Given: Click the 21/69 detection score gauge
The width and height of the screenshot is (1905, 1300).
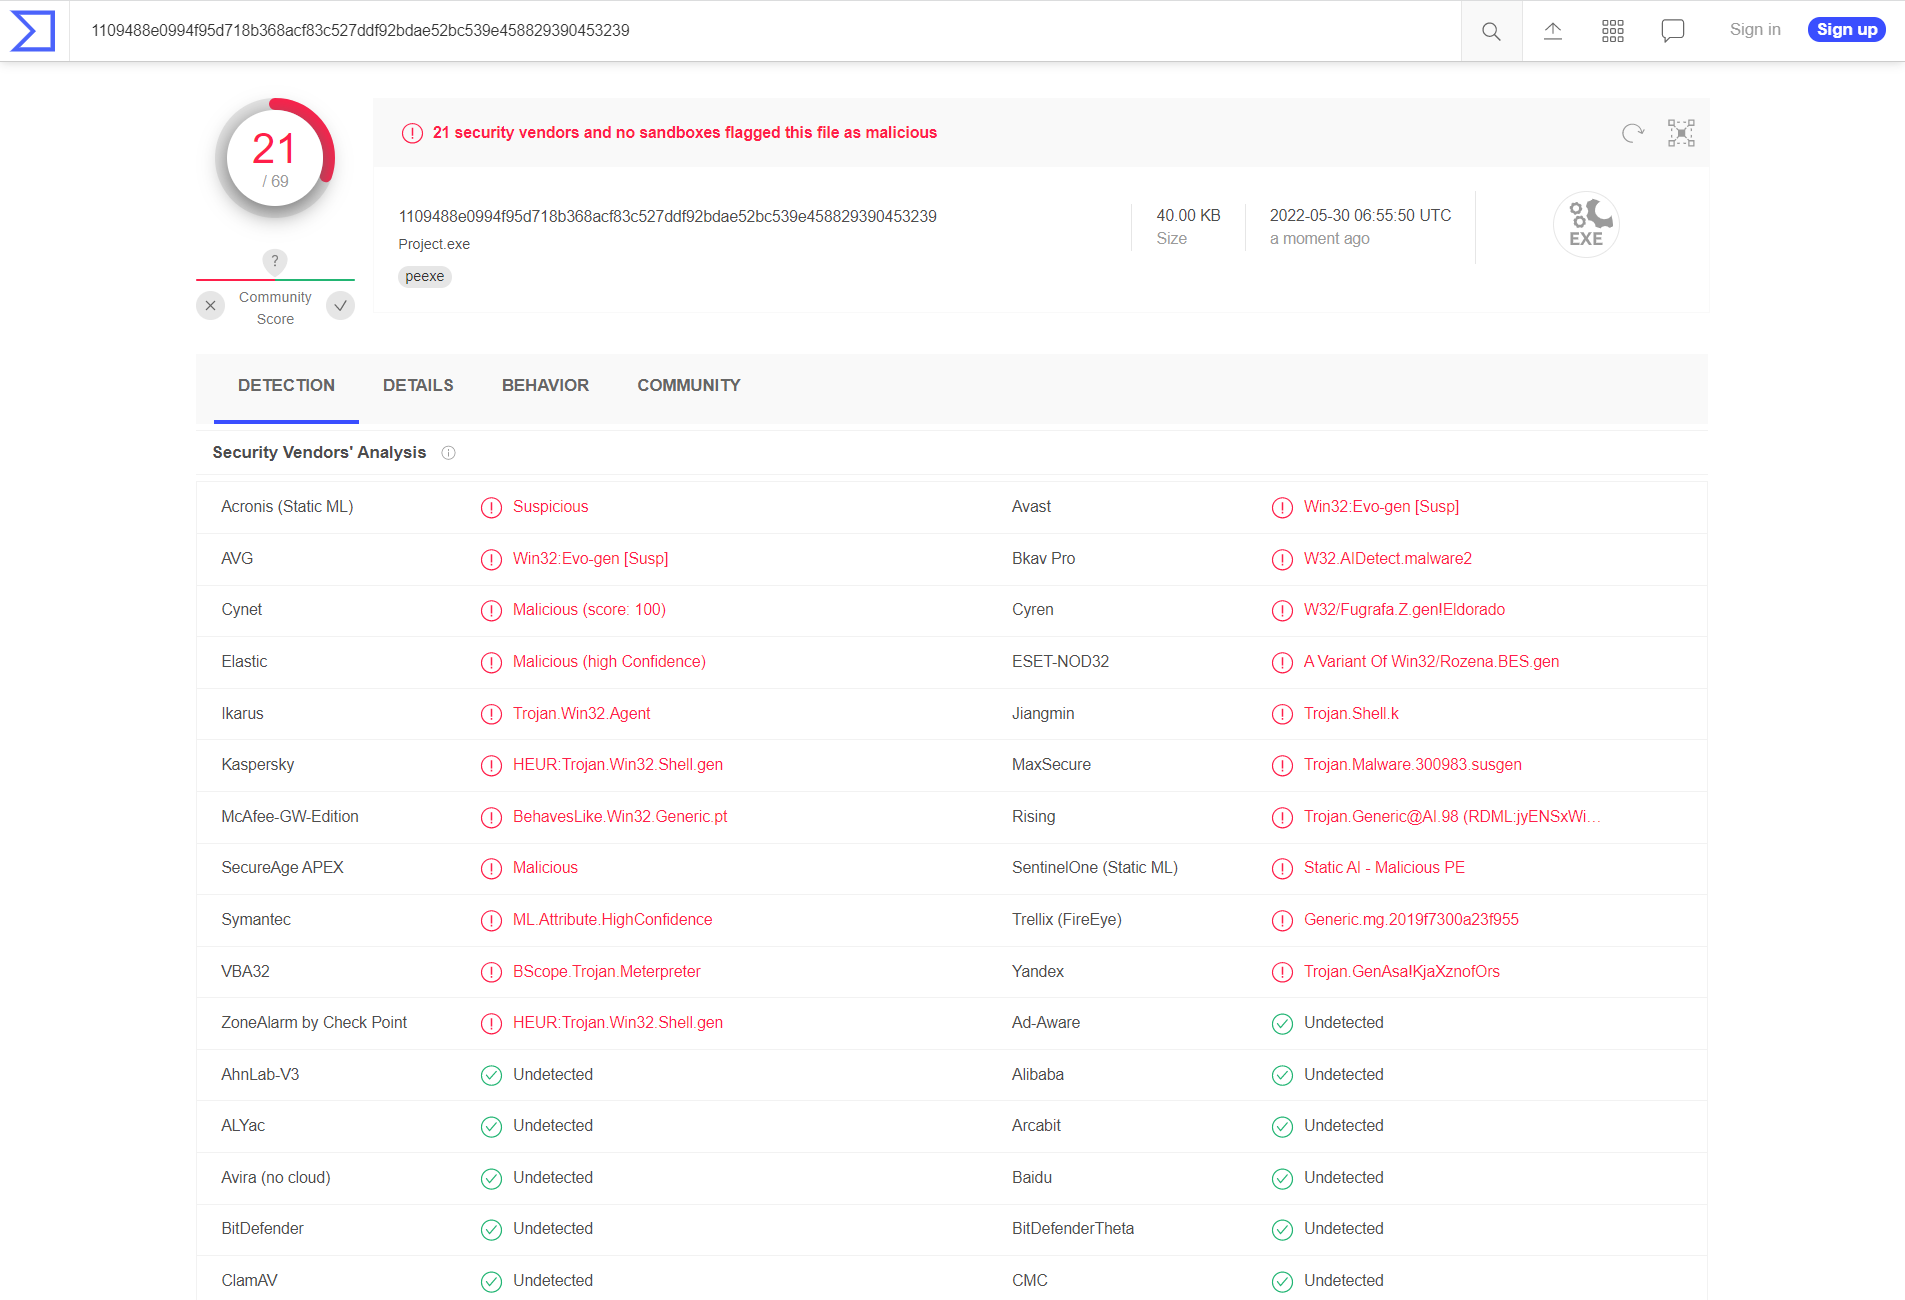Looking at the screenshot, I should click(275, 158).
